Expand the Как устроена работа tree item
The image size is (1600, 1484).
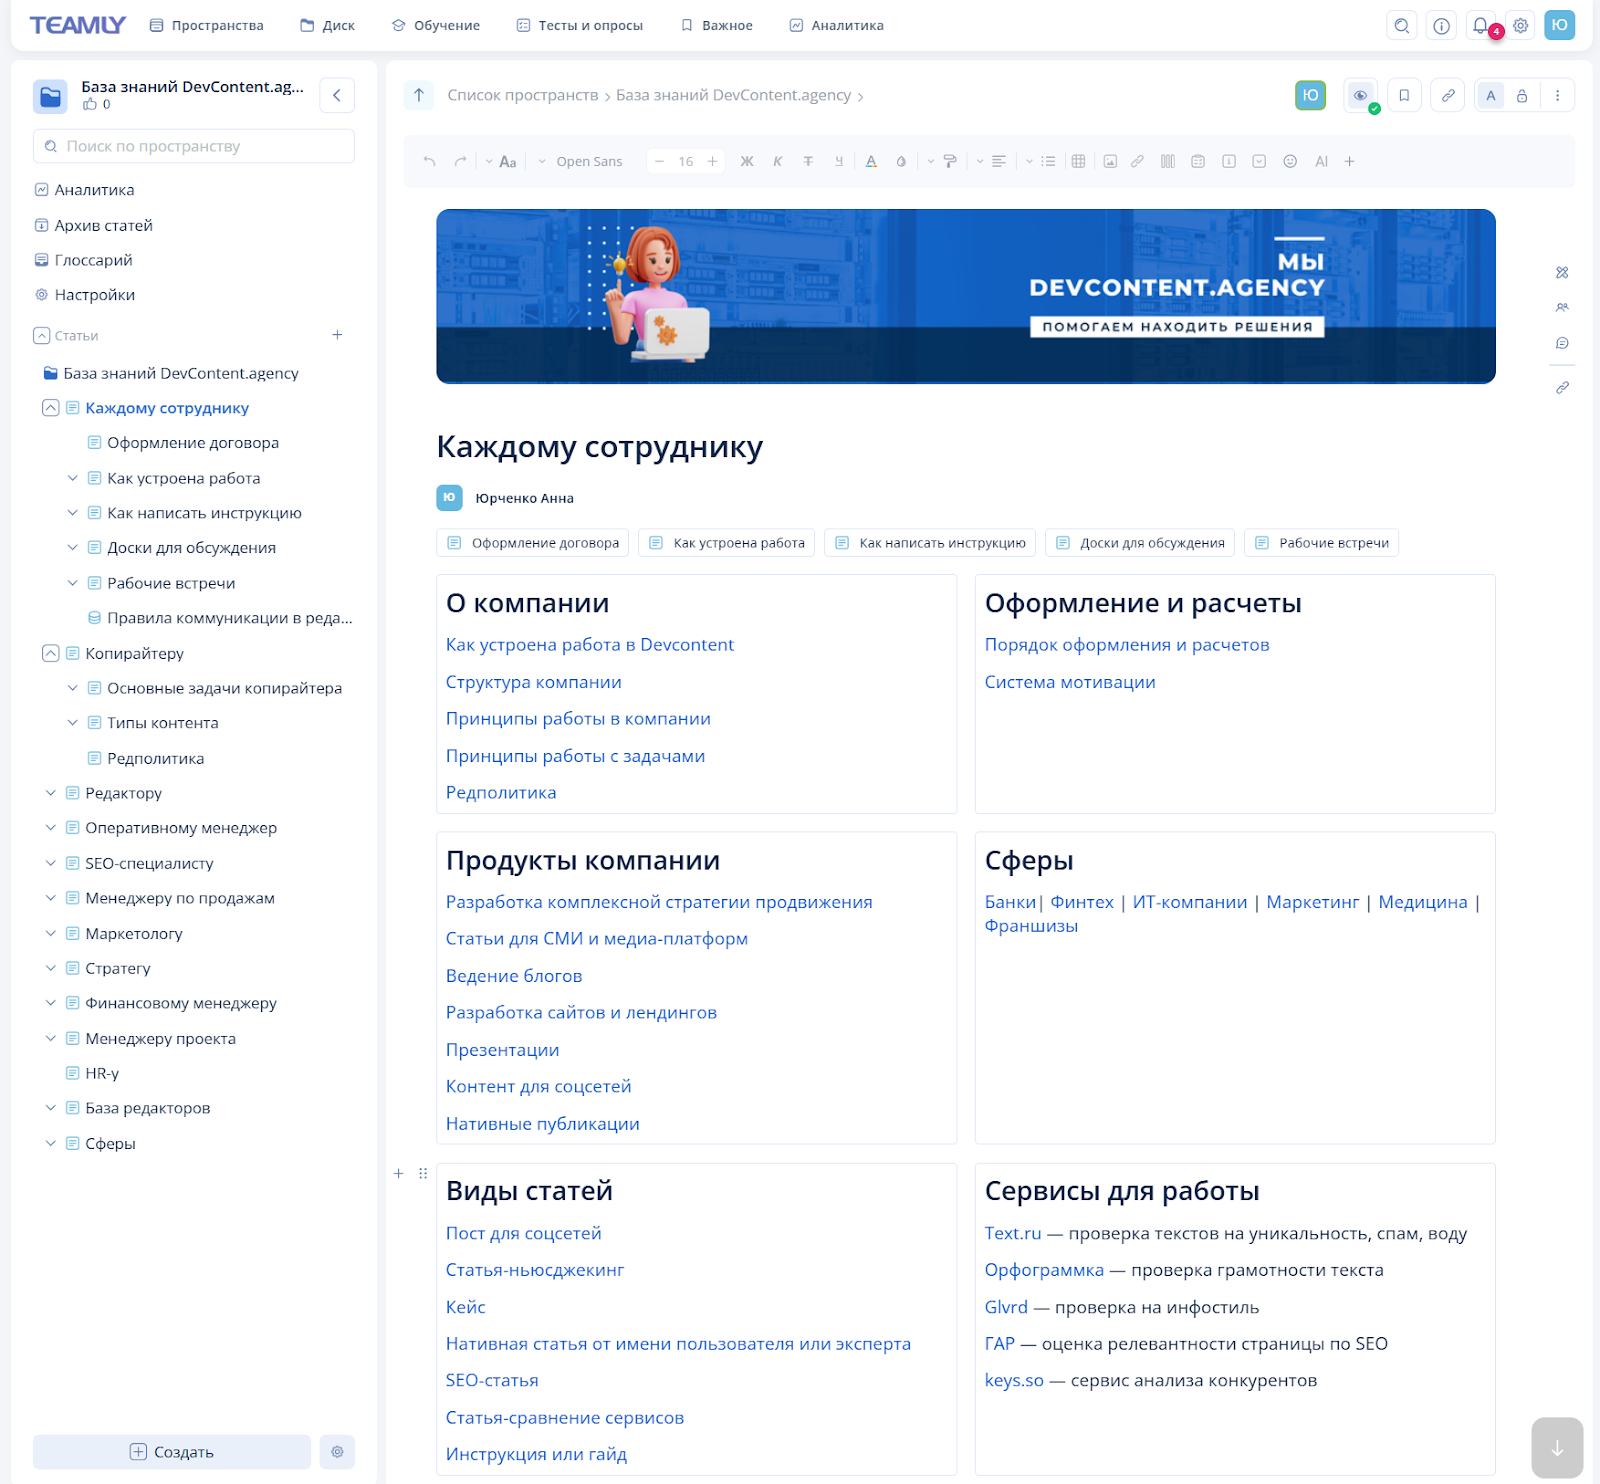72,478
